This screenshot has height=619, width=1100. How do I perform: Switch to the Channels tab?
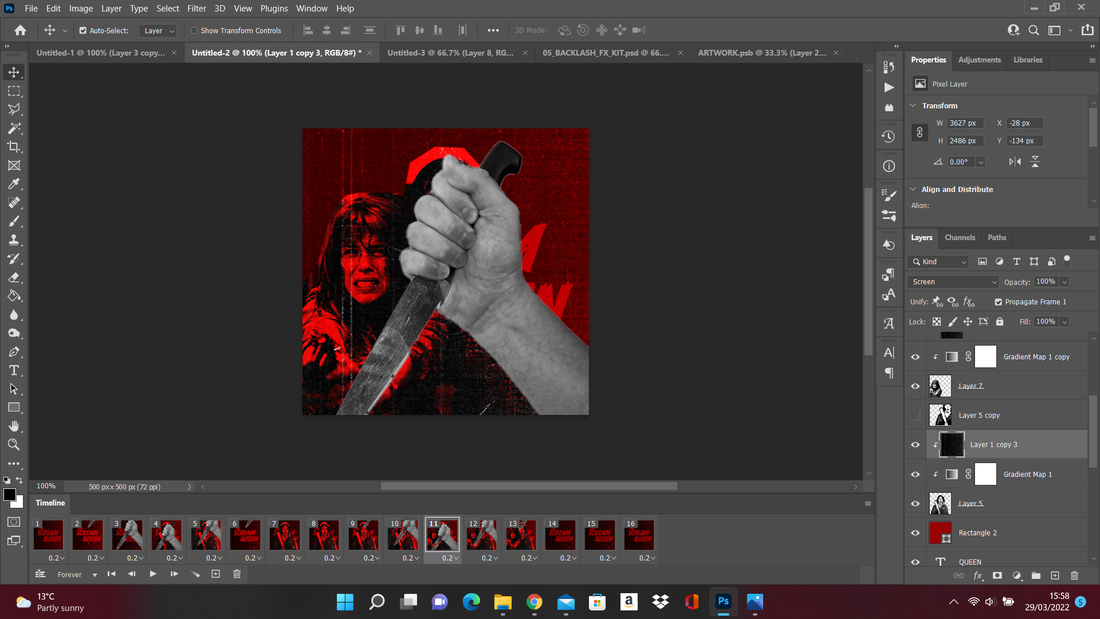tap(960, 237)
